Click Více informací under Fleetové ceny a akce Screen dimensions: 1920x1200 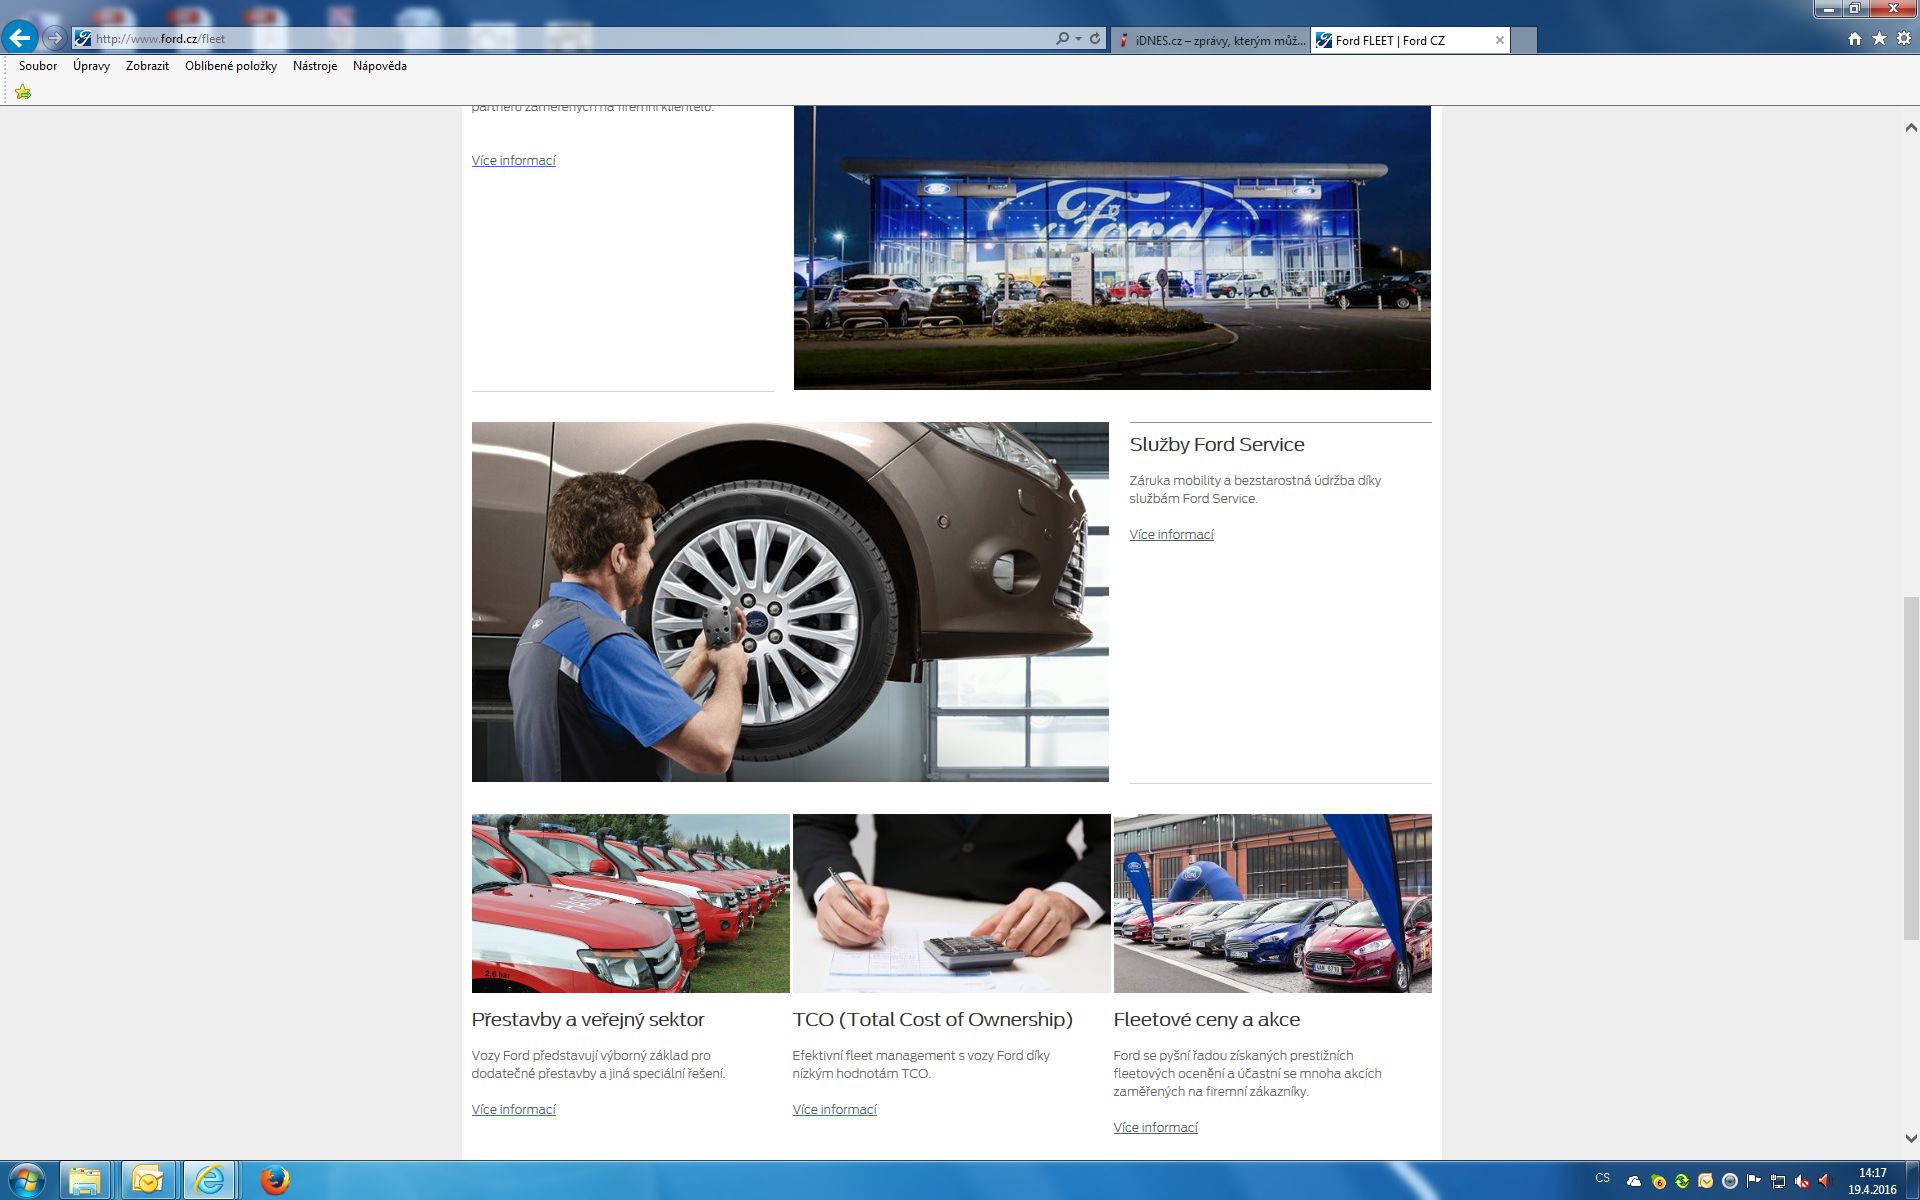click(x=1155, y=1128)
